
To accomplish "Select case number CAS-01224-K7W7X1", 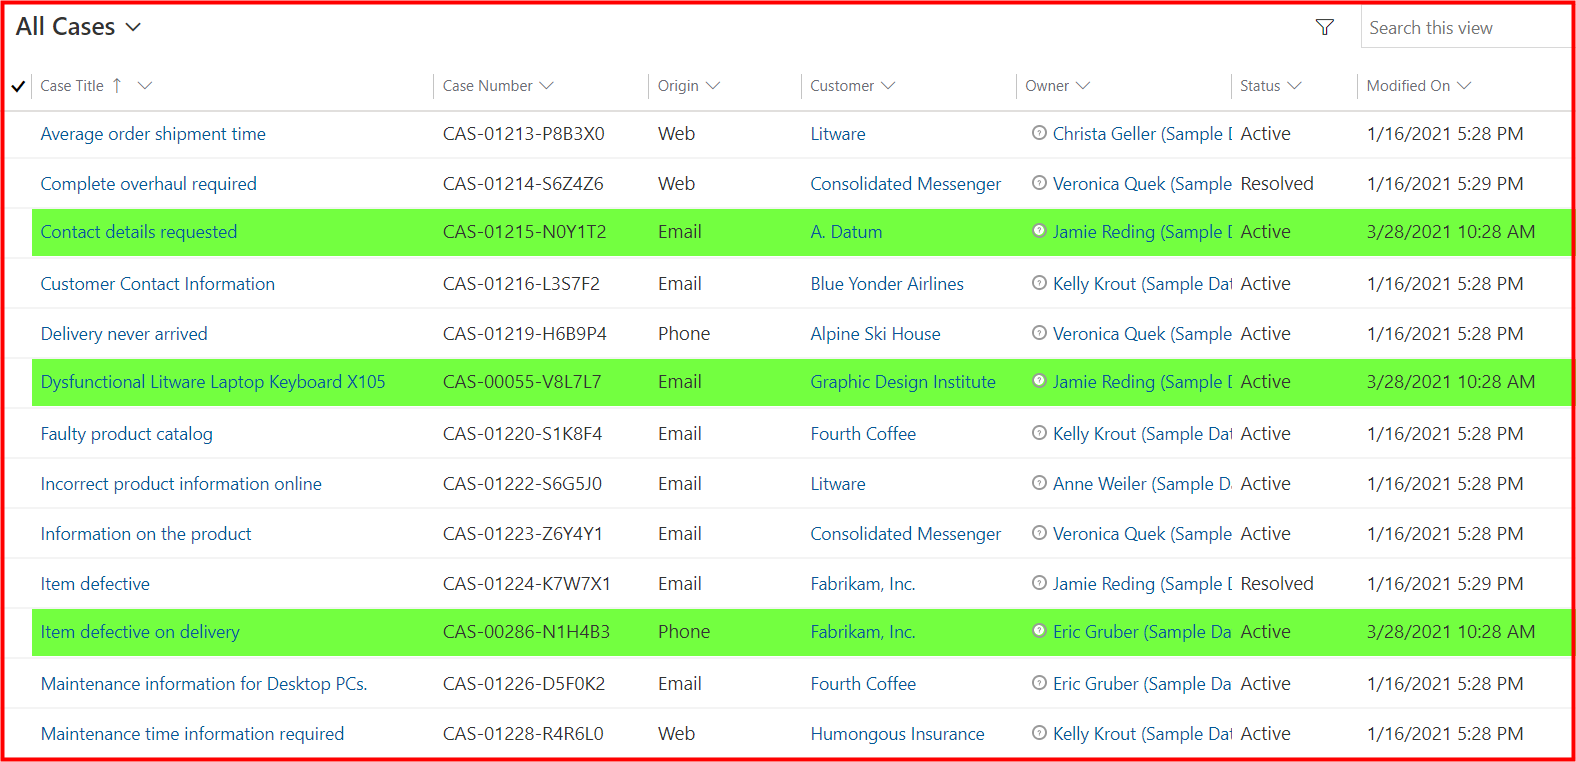I will (x=527, y=584).
